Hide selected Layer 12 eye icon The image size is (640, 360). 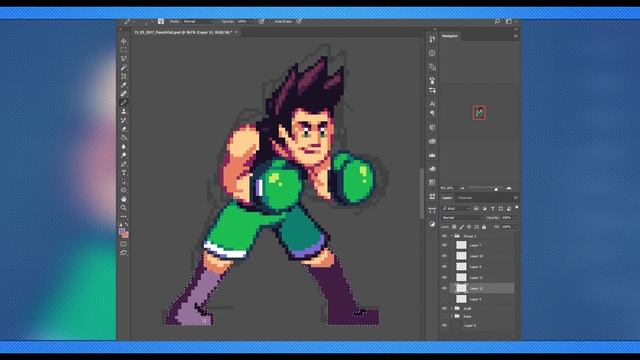tap(444, 288)
